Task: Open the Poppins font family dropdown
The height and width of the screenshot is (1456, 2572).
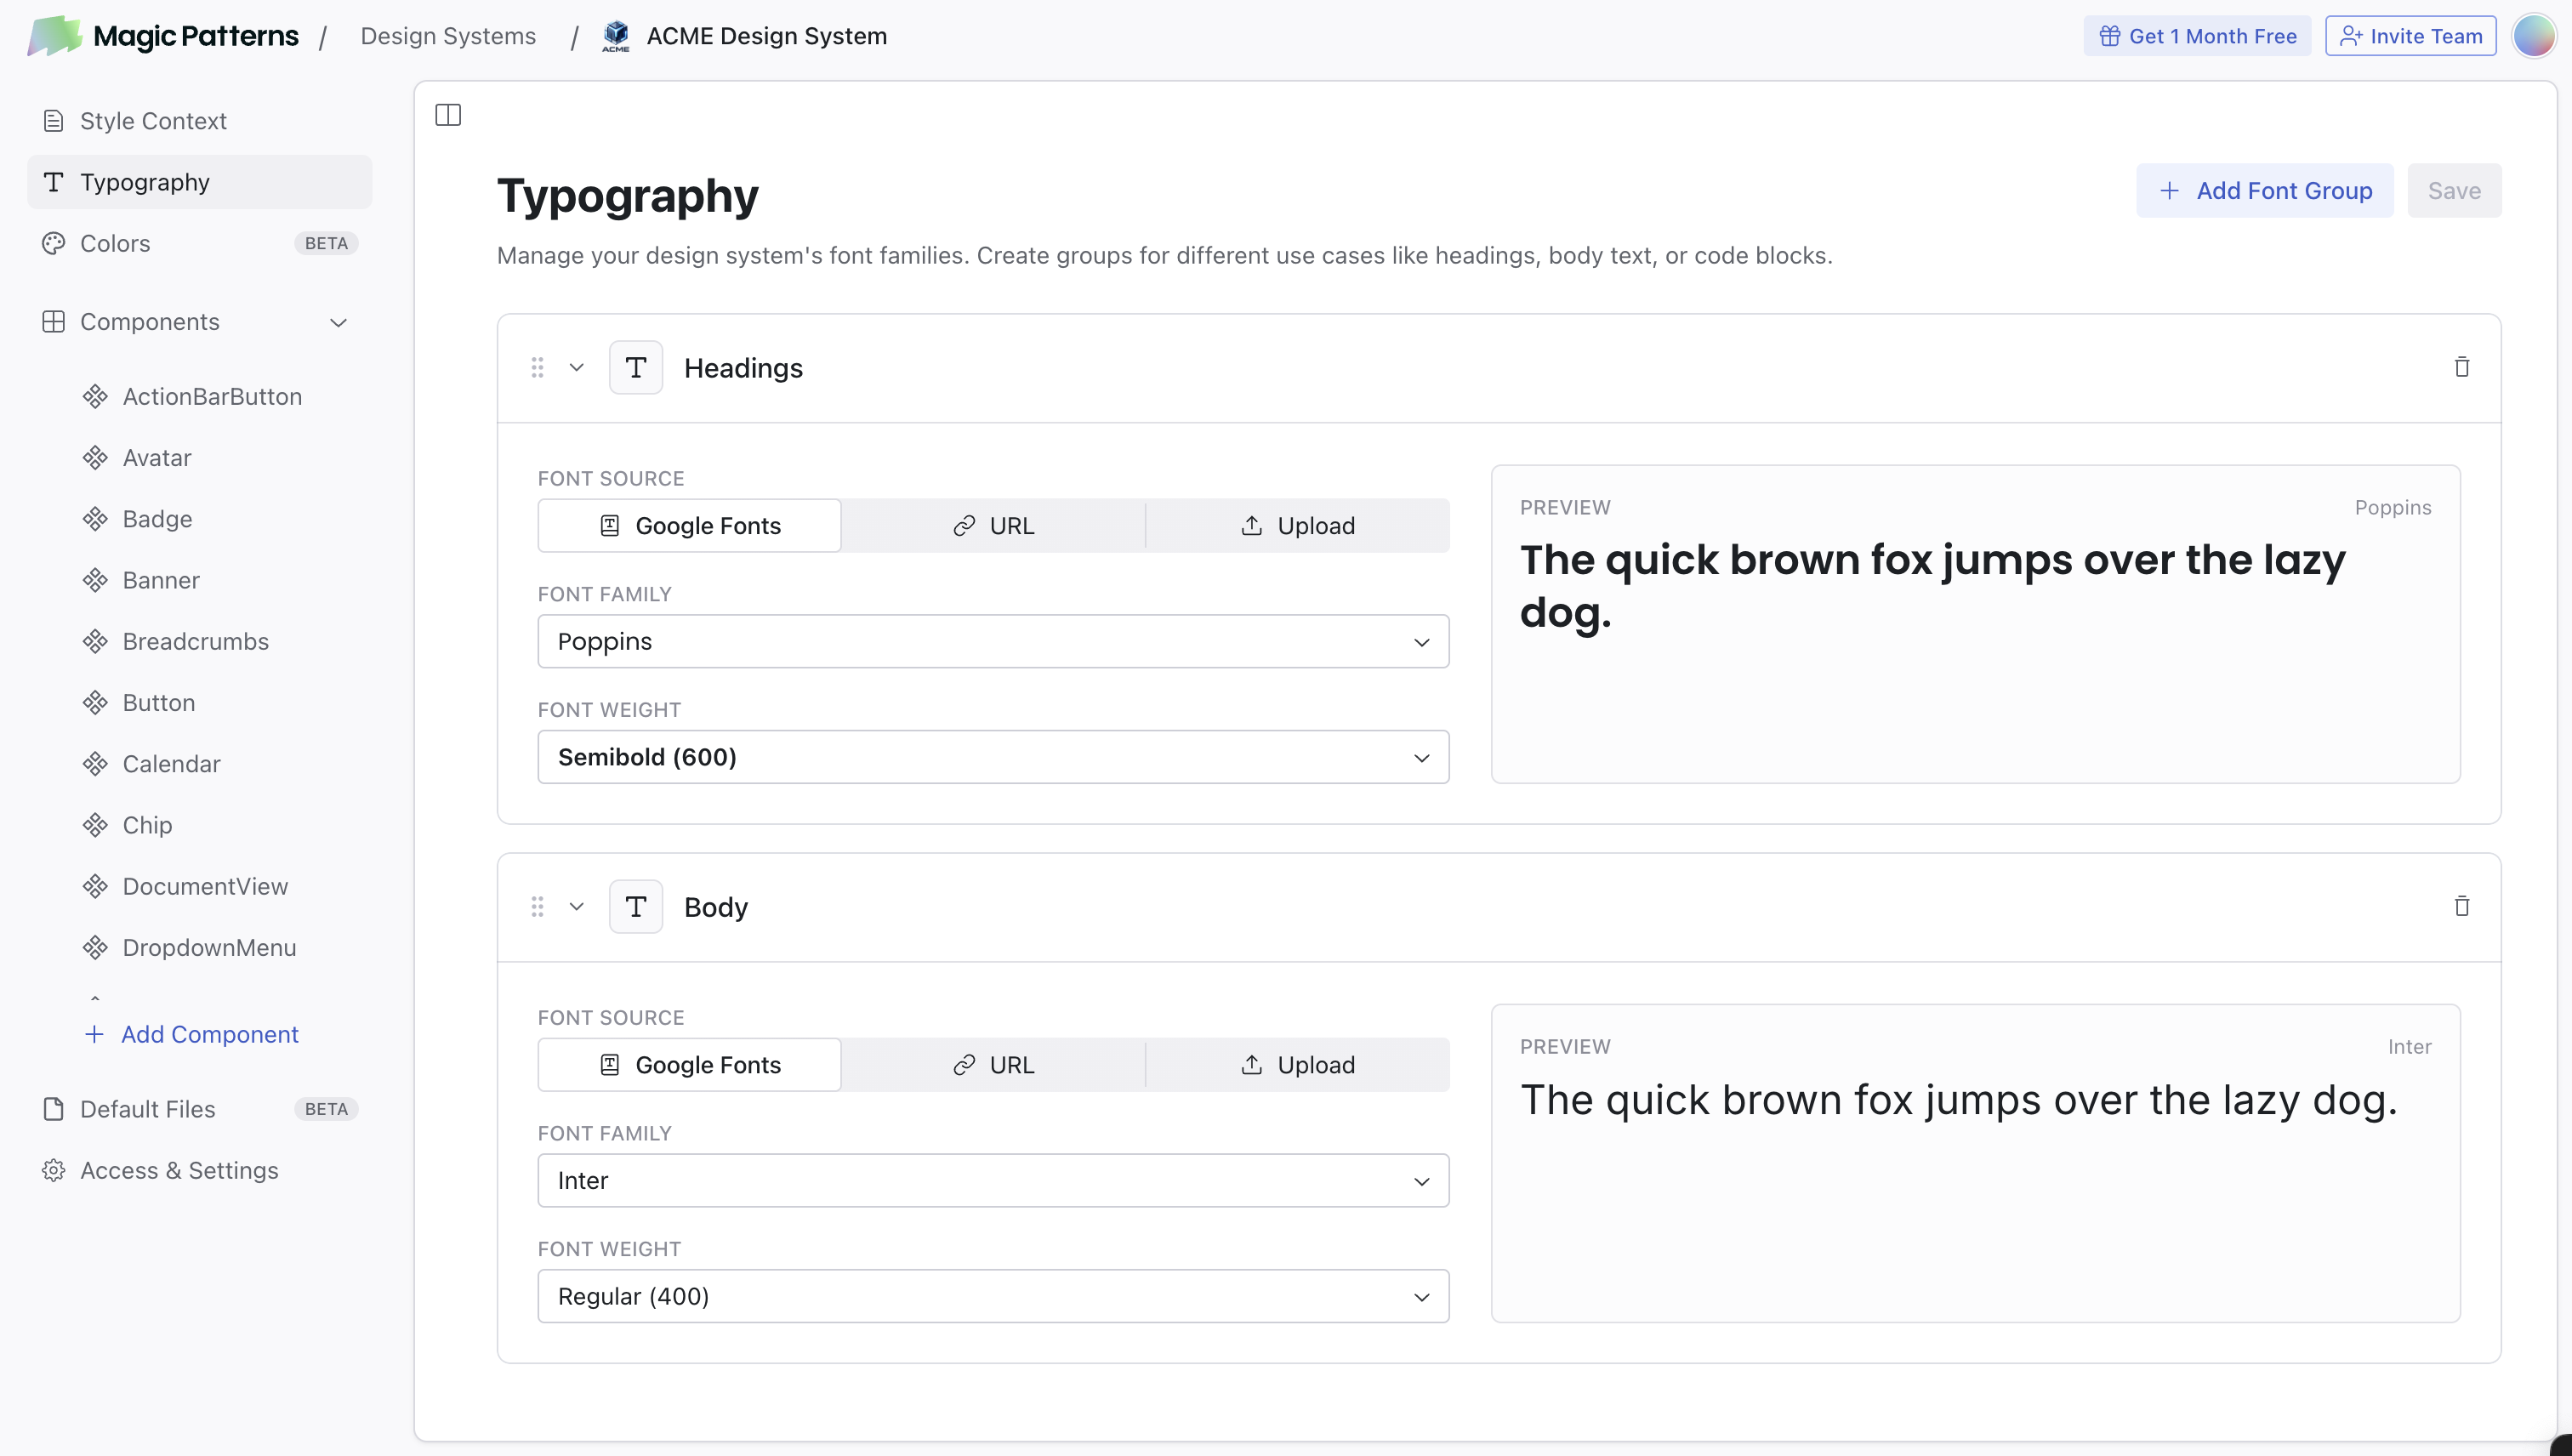Action: (993, 641)
